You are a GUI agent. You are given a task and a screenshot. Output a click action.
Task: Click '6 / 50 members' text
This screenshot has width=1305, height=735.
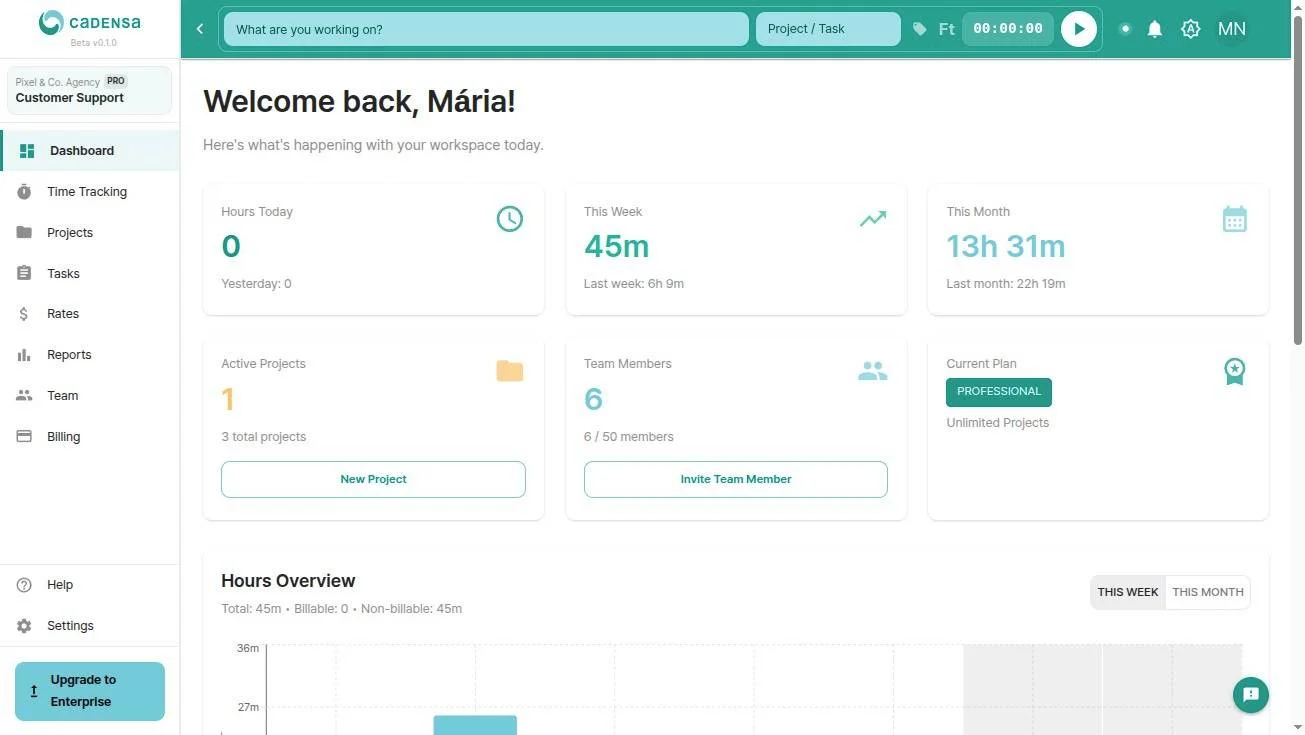(x=629, y=437)
